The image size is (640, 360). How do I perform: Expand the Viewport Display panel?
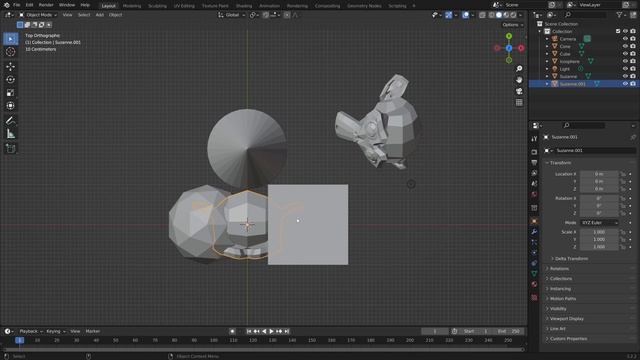pyautogui.click(x=565, y=319)
